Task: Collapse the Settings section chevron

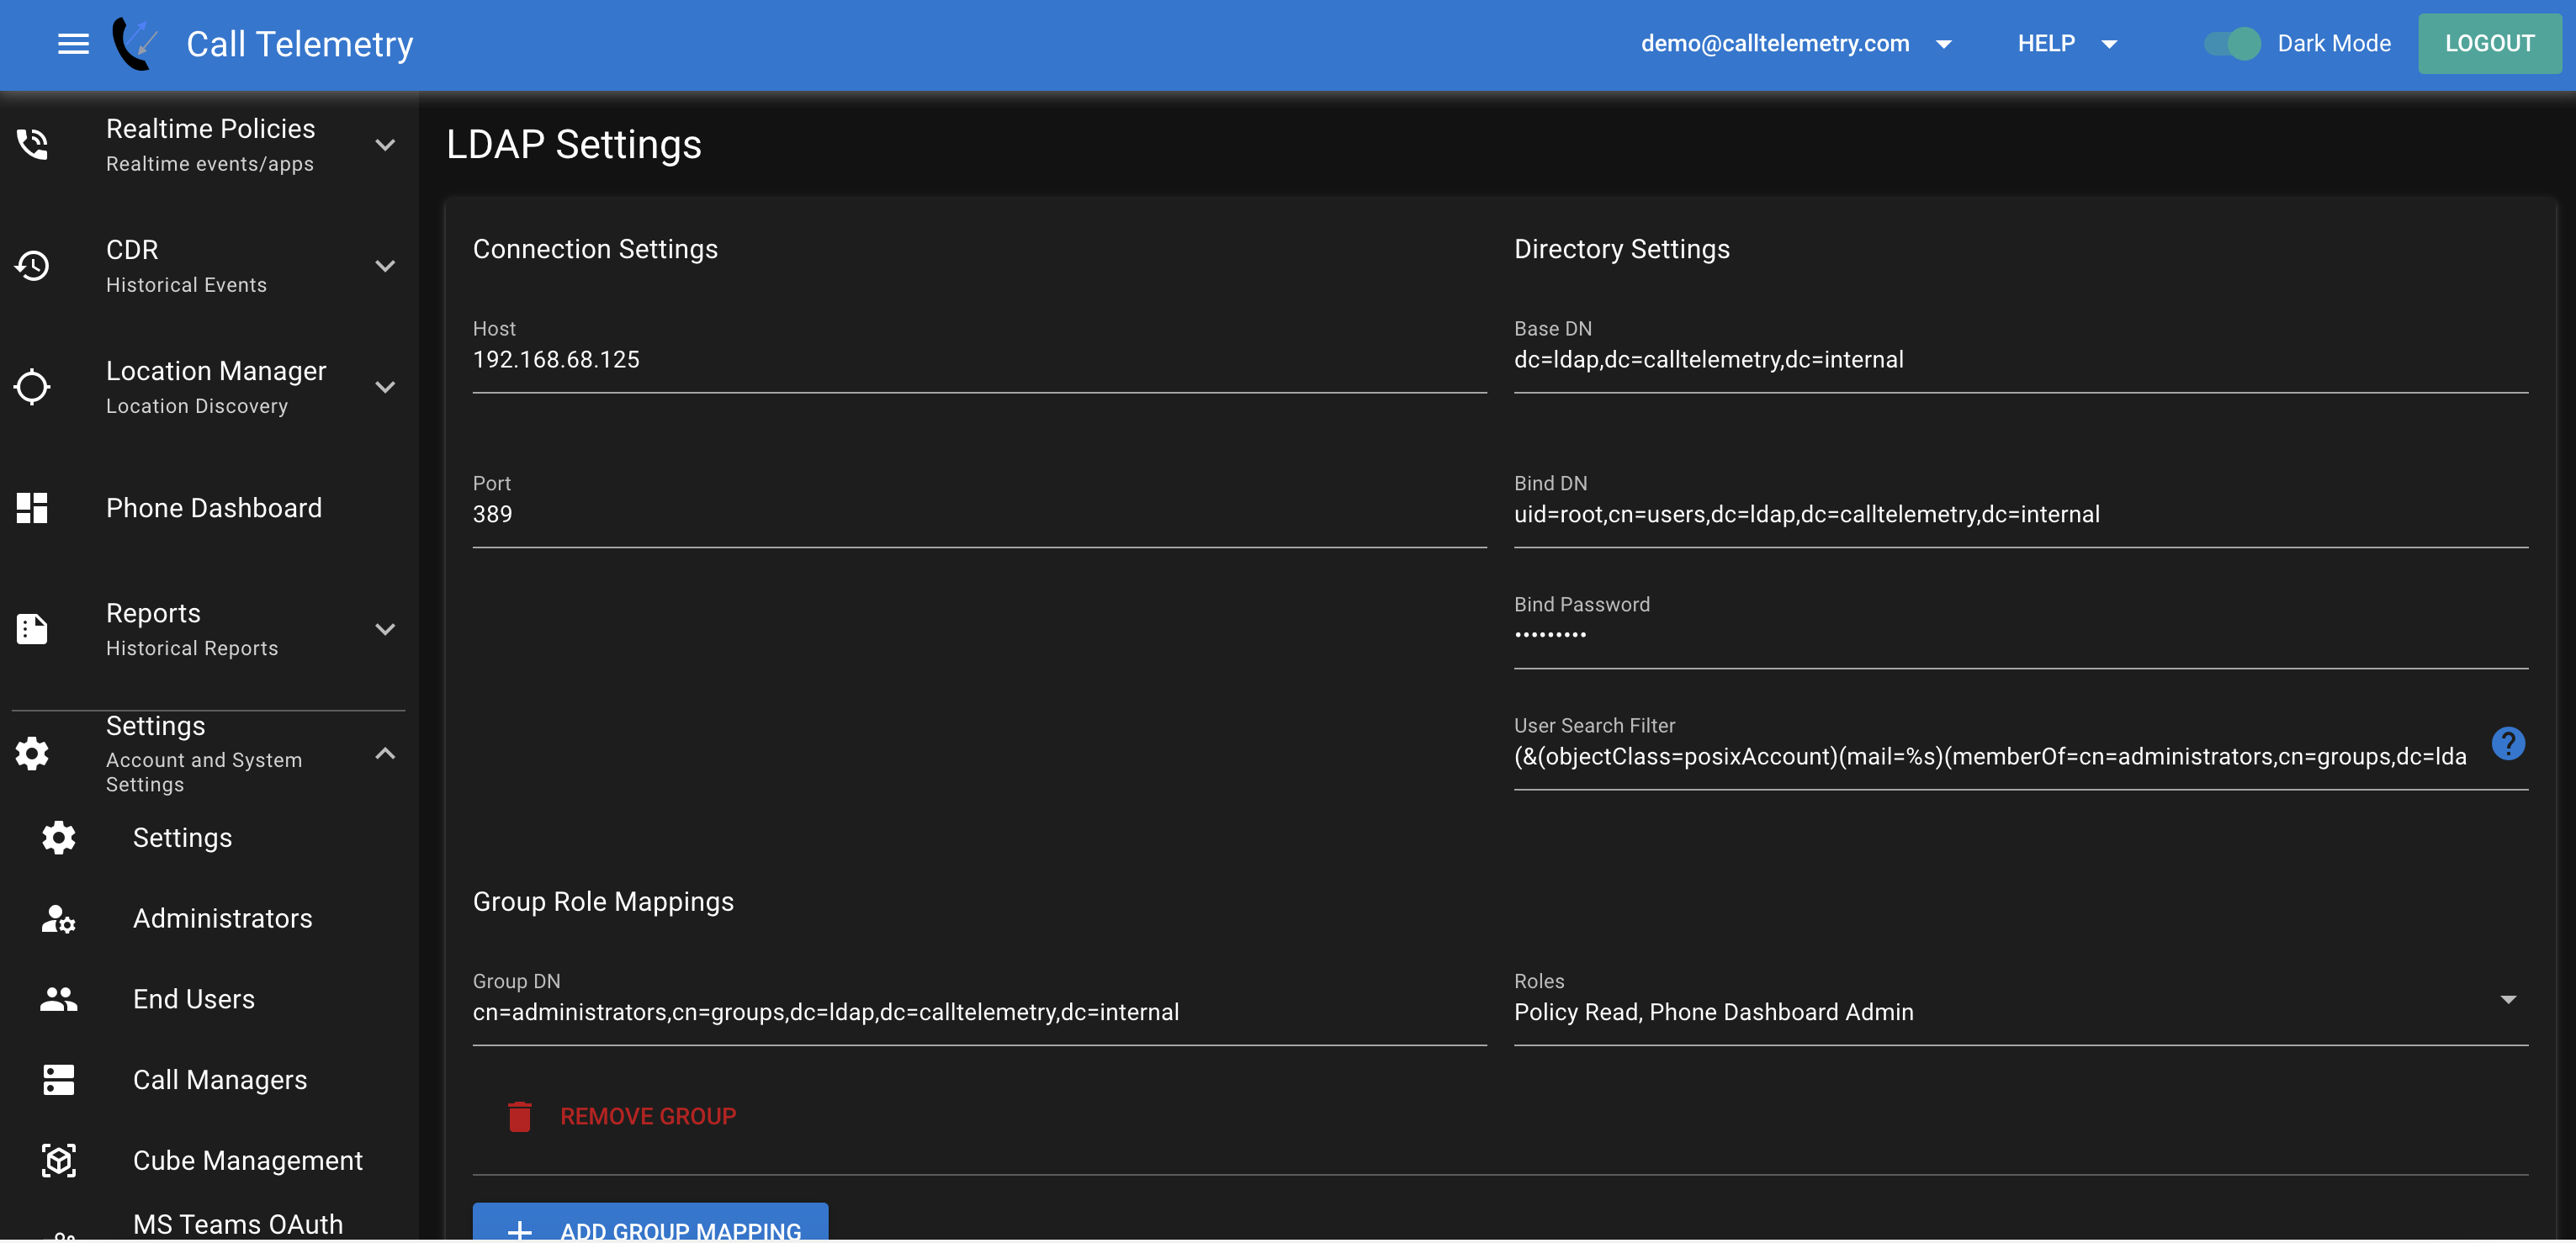Action: point(385,754)
